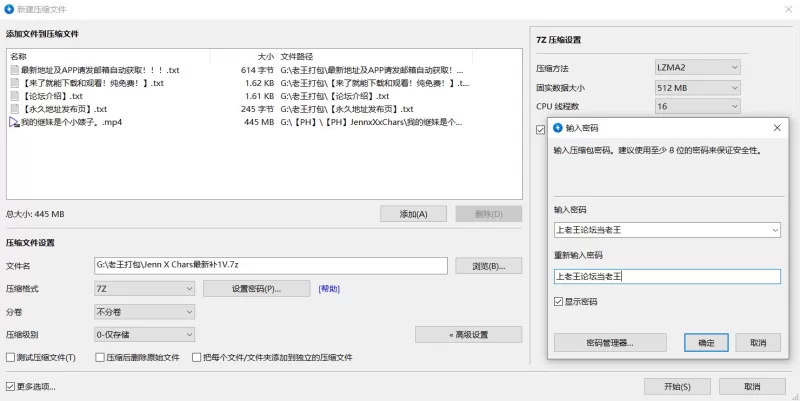Click 1.61 KB size cell
800x401 pixels.
pyautogui.click(x=260, y=96)
